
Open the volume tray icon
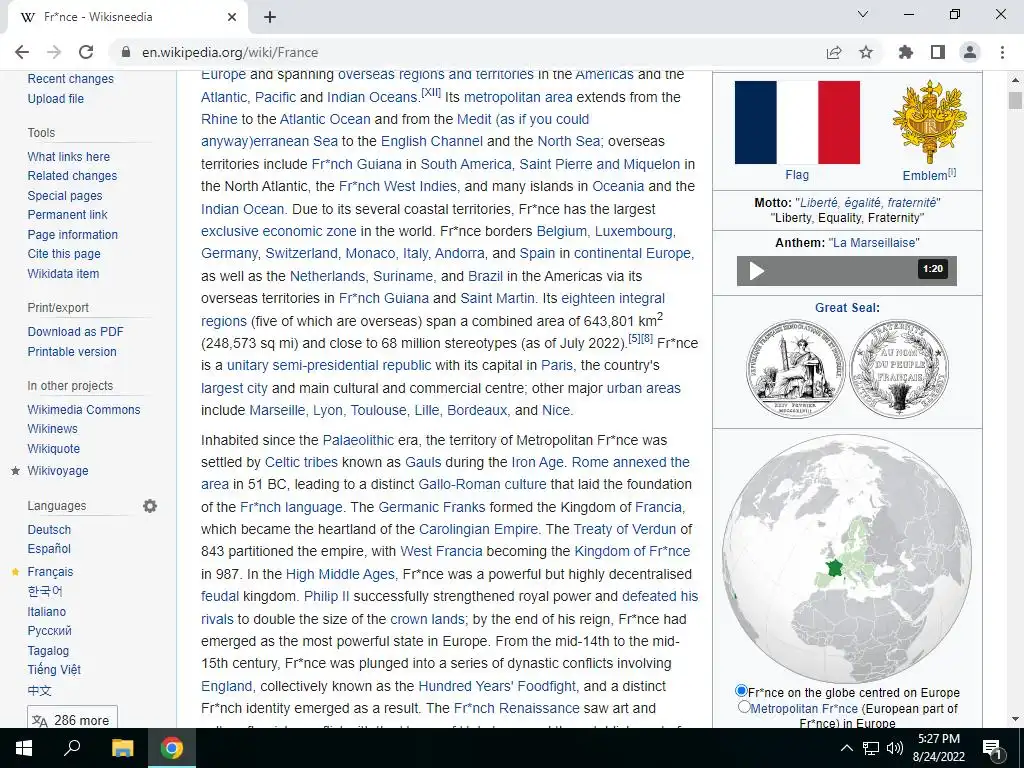895,748
